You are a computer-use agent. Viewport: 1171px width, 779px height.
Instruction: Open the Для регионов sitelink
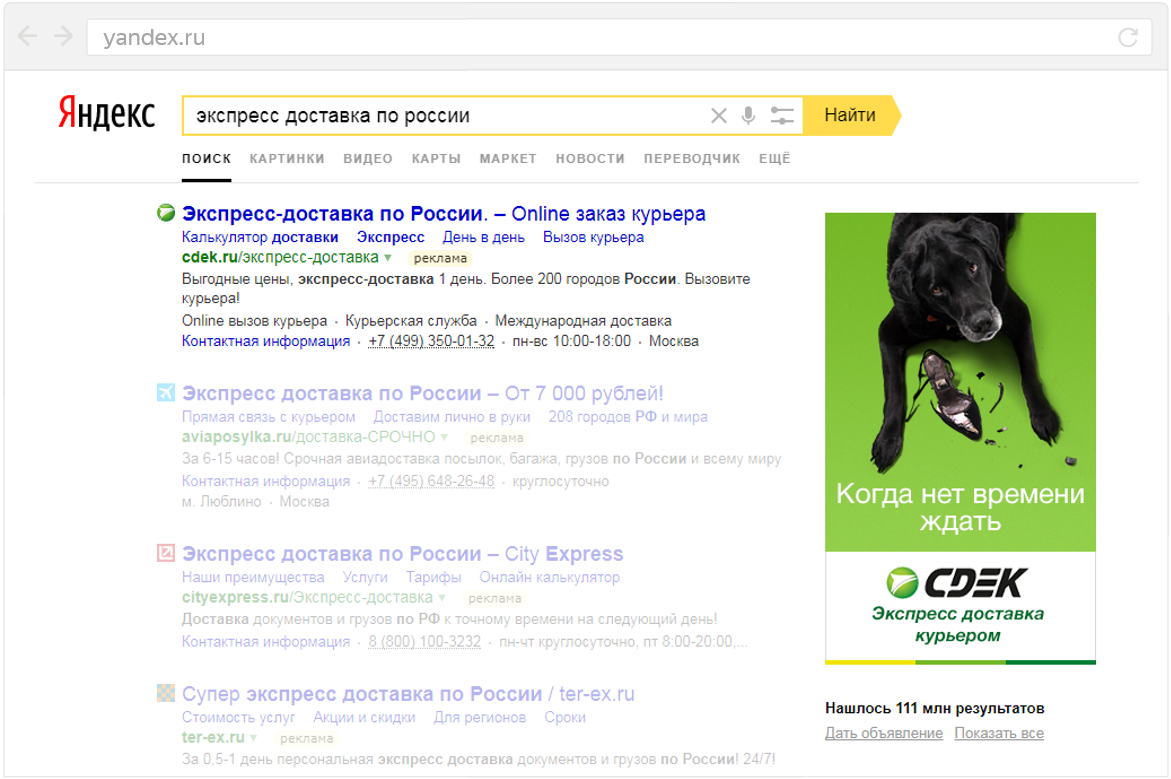click(479, 718)
